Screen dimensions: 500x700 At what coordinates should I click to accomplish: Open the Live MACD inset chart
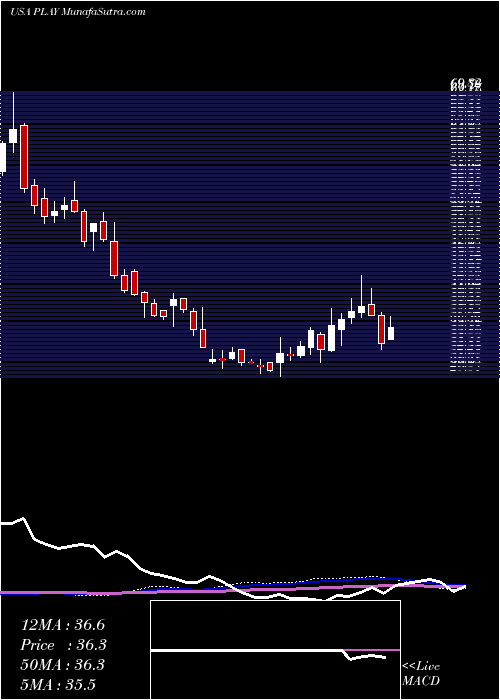pos(275,650)
